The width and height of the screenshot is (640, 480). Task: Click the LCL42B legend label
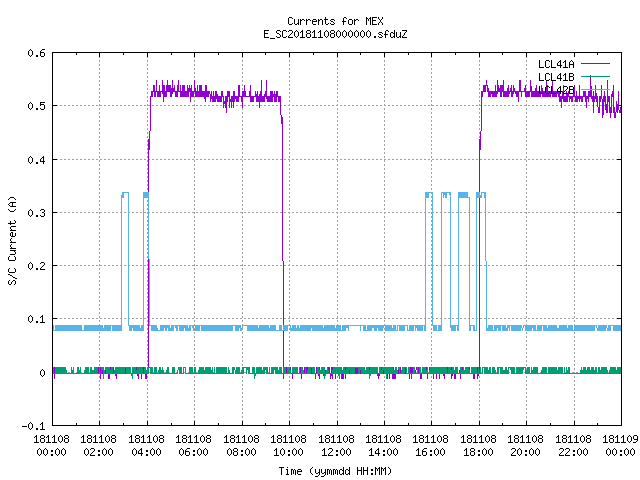(x=556, y=90)
